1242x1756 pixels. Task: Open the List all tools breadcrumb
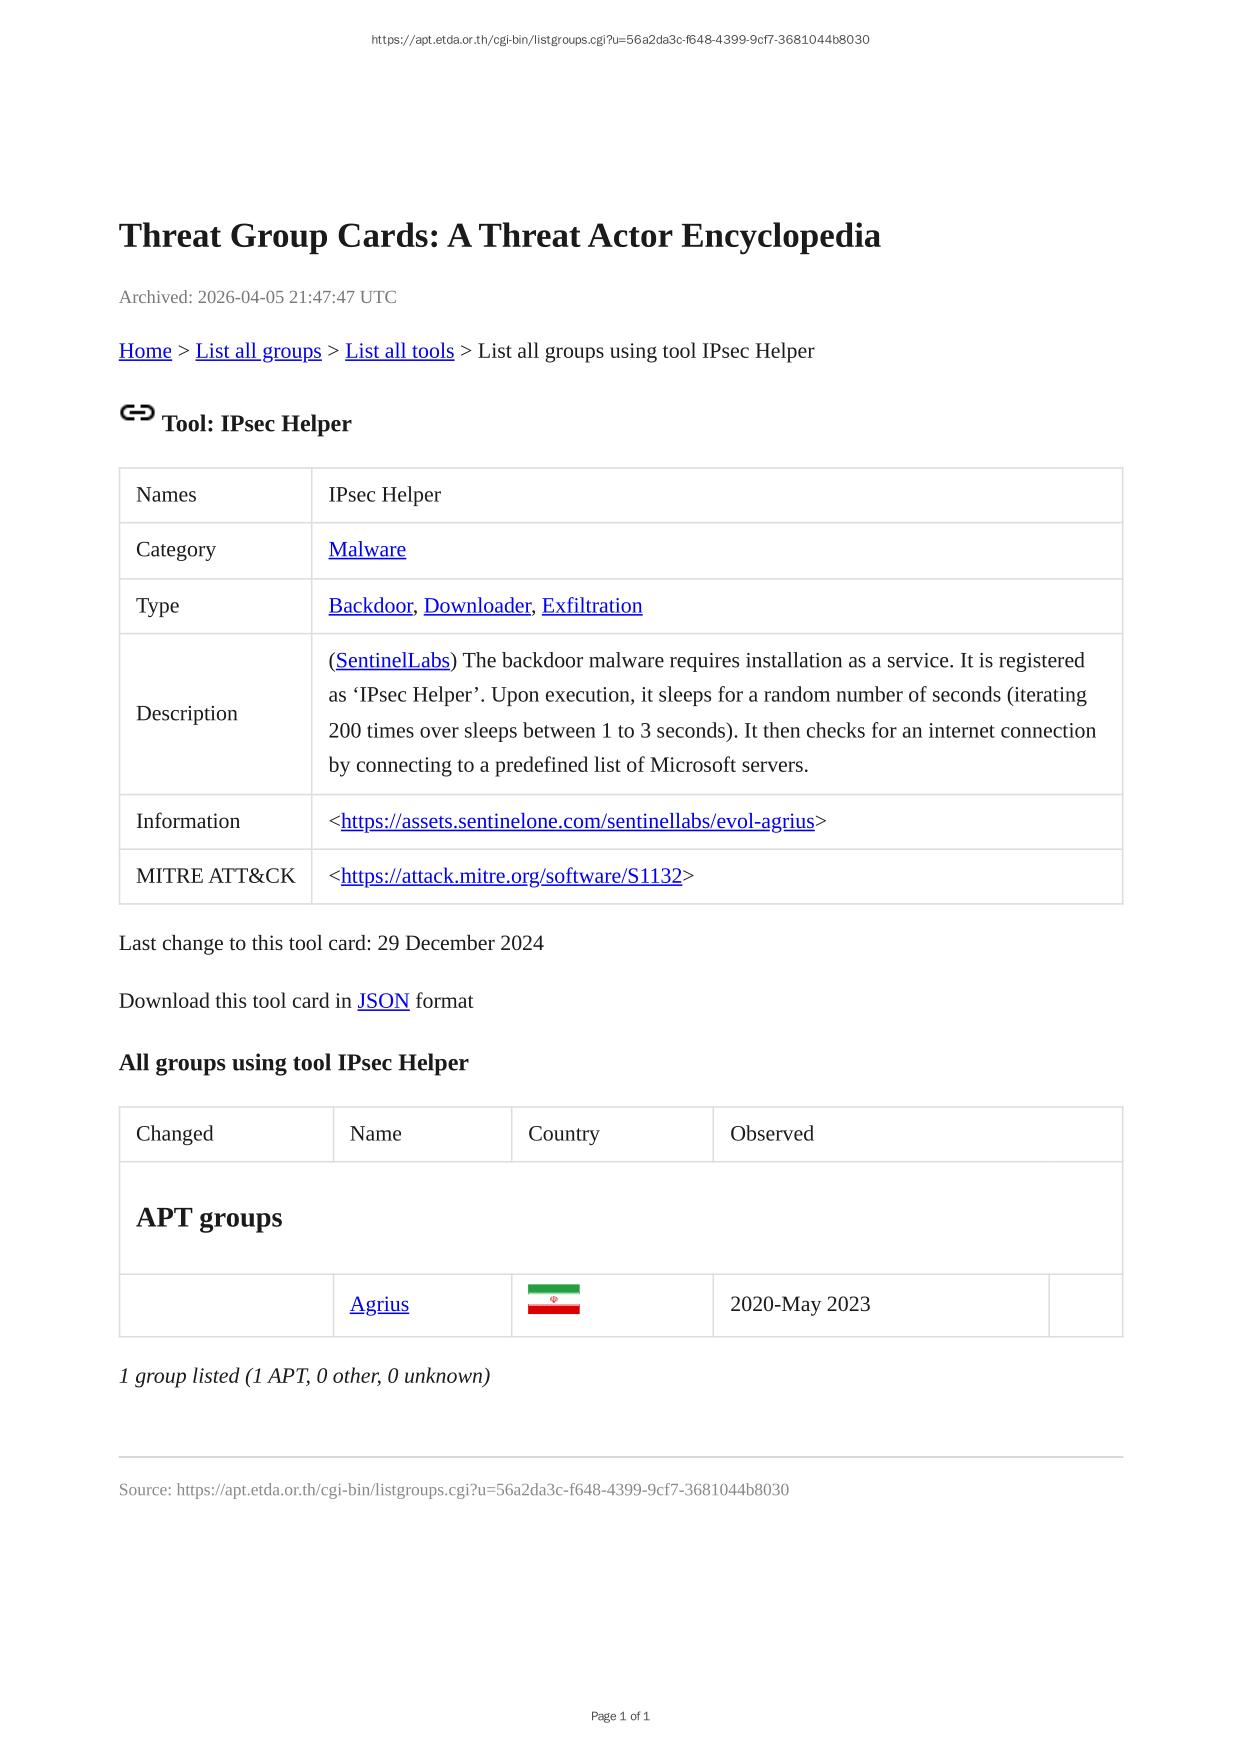tap(399, 351)
